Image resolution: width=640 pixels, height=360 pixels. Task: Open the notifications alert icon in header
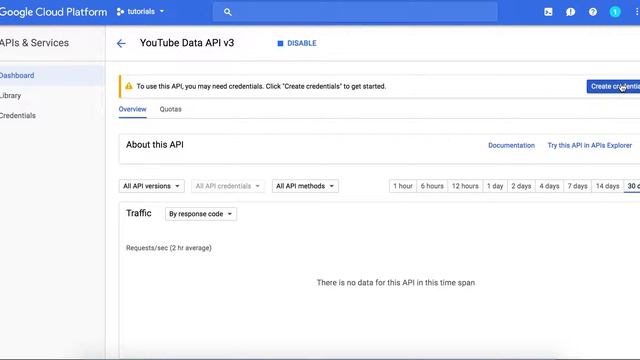point(571,12)
